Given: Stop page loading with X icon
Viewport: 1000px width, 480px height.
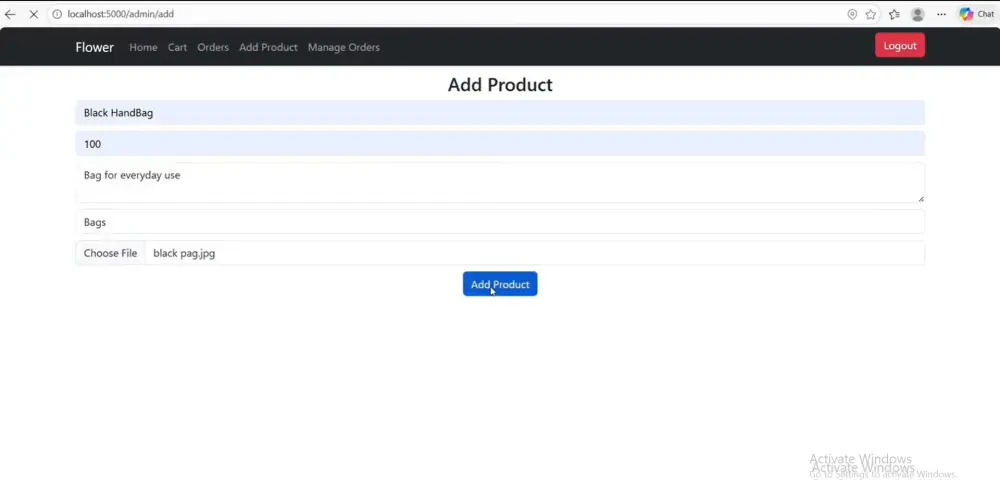Looking at the screenshot, I should pyautogui.click(x=34, y=14).
